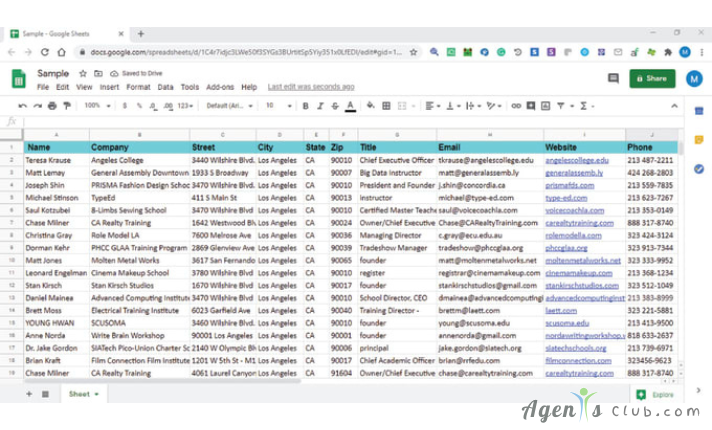Select the Company header cell

pyautogui.click(x=139, y=147)
